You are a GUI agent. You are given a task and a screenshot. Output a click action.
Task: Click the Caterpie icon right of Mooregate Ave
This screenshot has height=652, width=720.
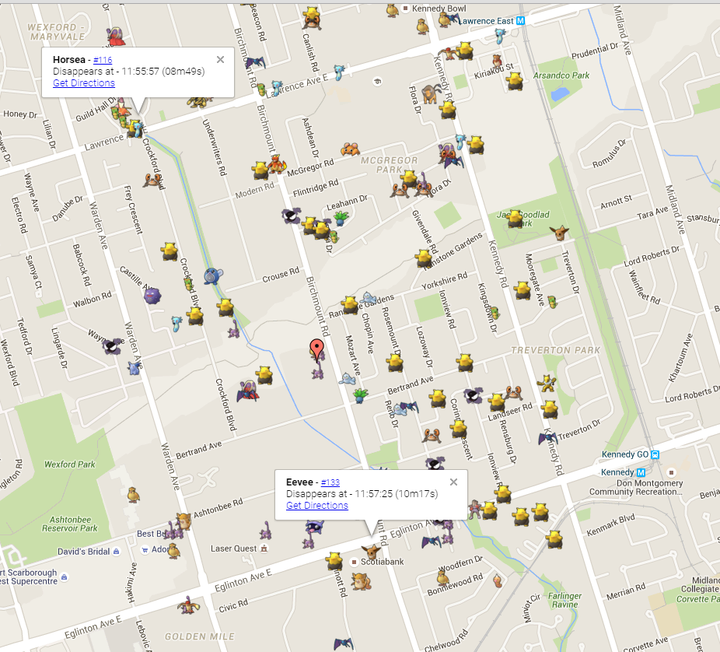pyautogui.click(x=552, y=302)
